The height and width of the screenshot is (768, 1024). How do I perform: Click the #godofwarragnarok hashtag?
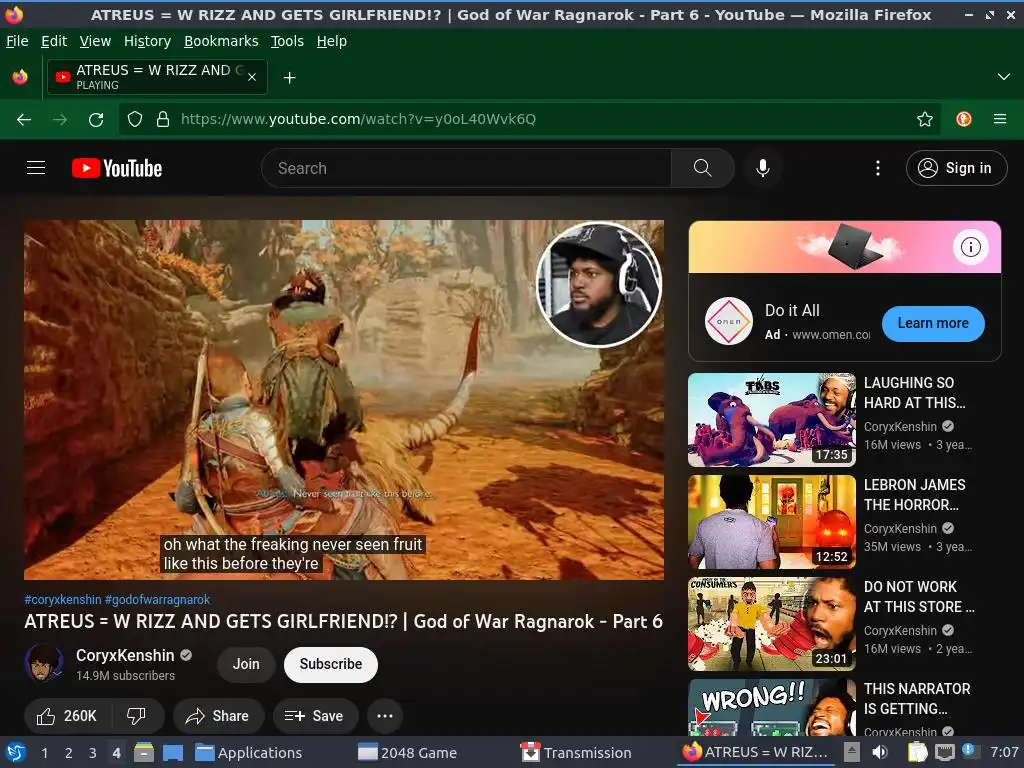[x=157, y=600]
